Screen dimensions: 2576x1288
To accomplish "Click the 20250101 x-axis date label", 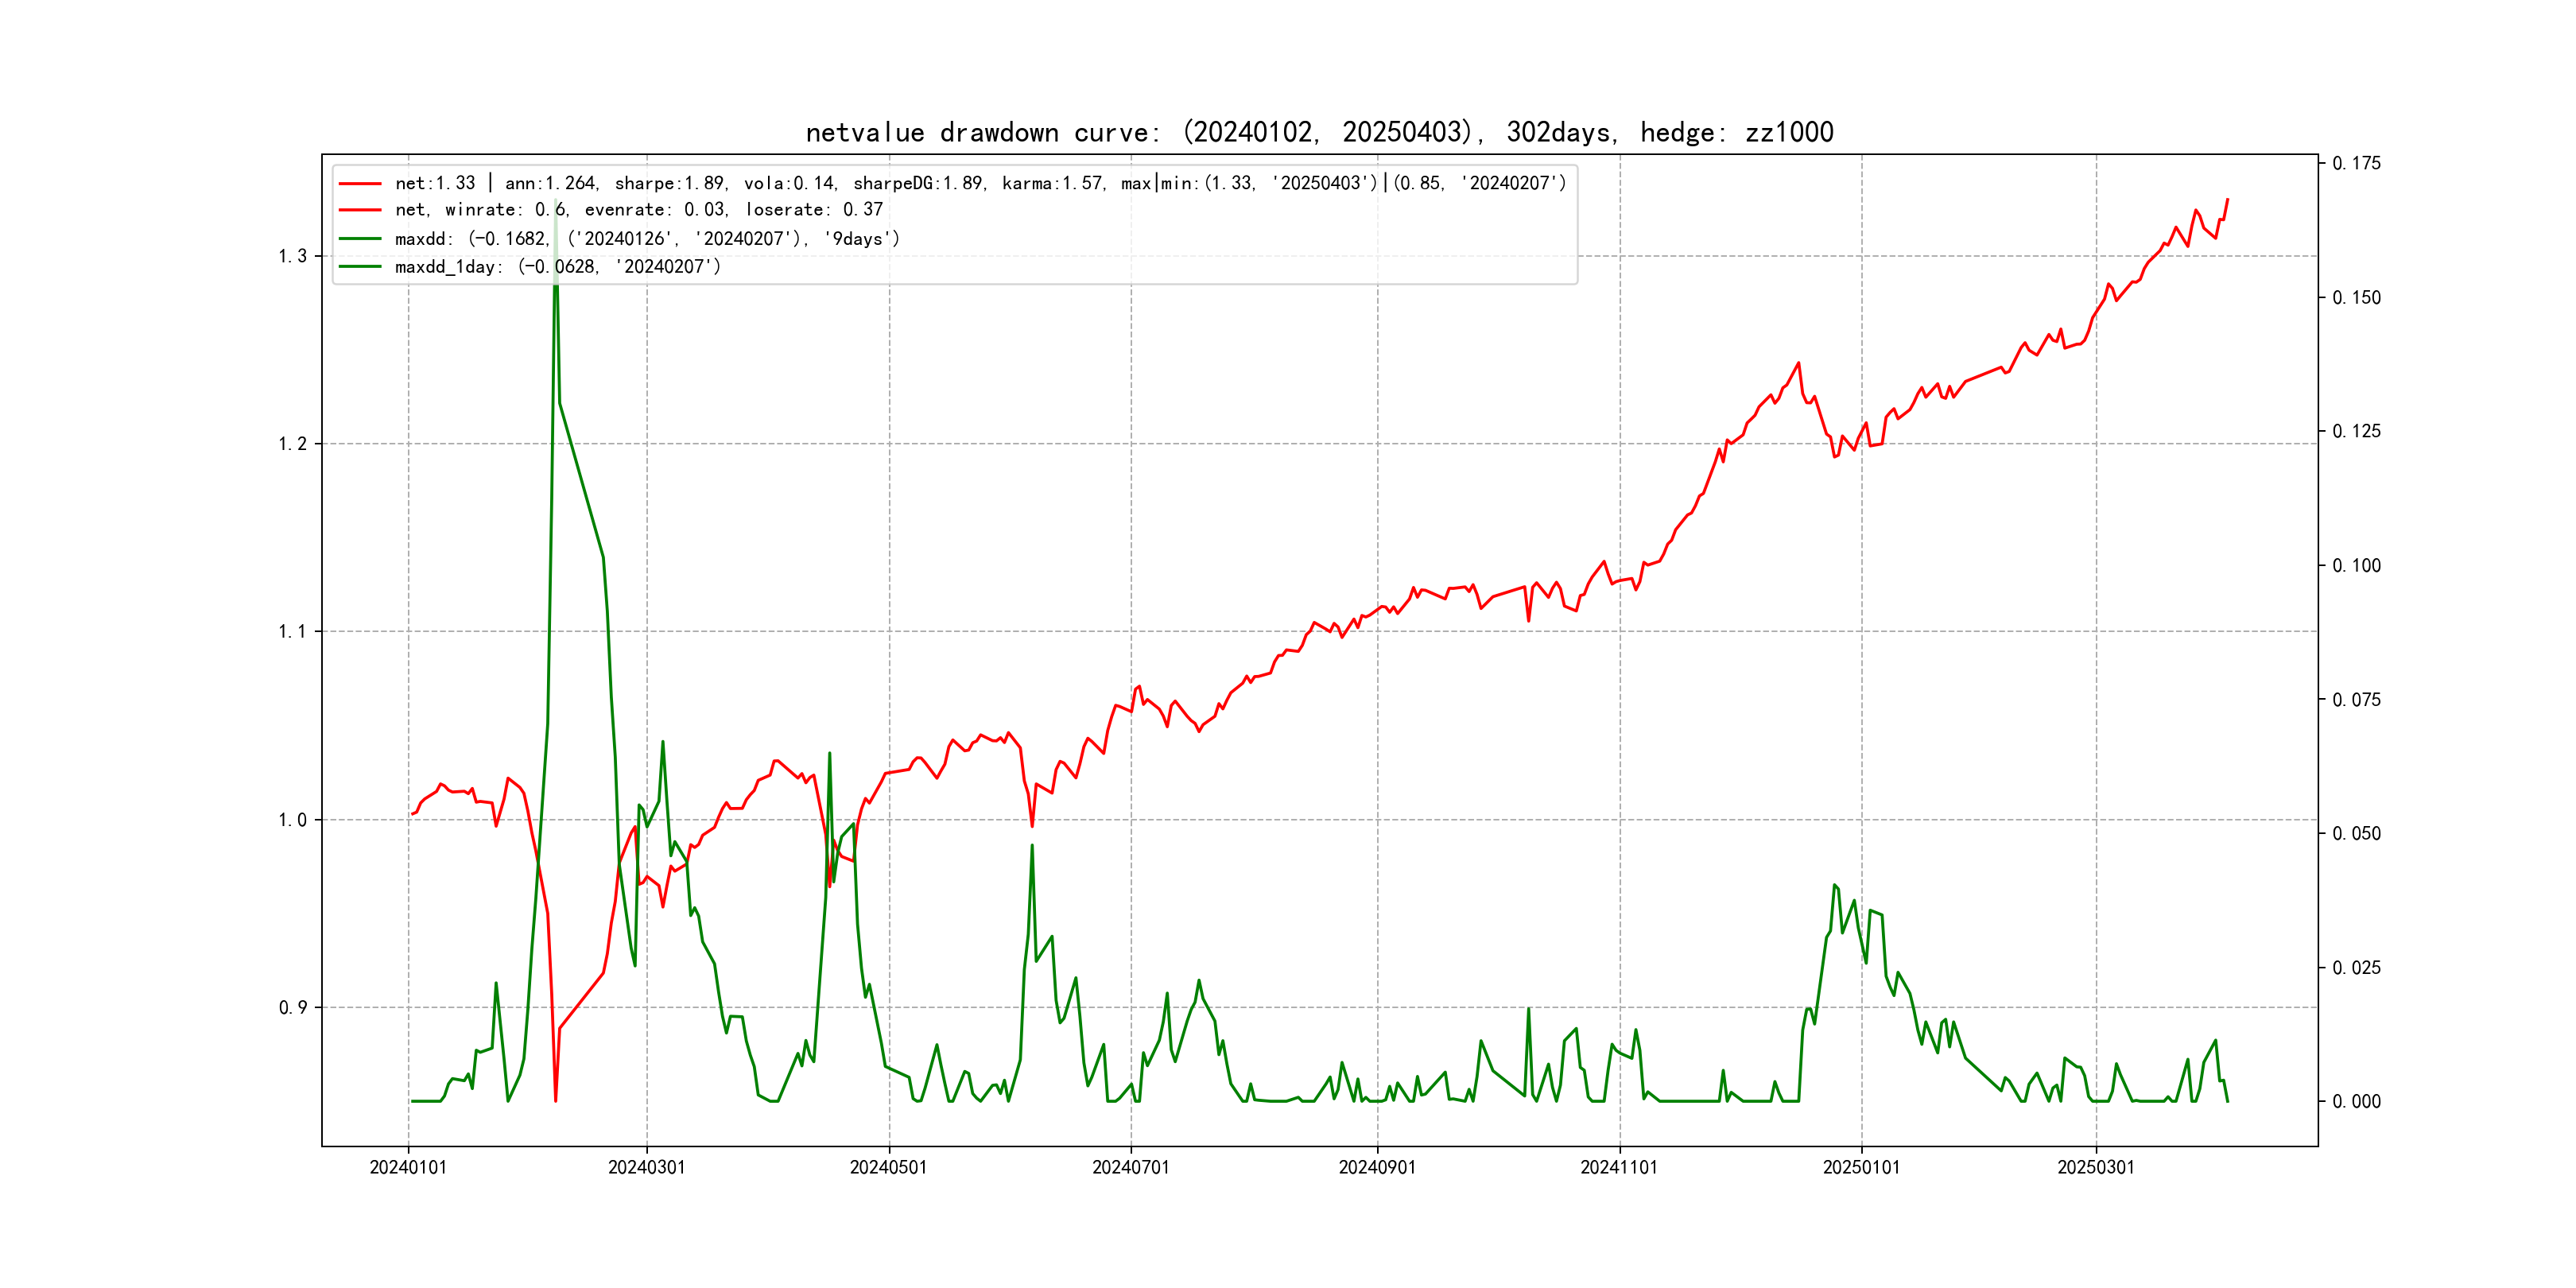I will pos(1861,1168).
